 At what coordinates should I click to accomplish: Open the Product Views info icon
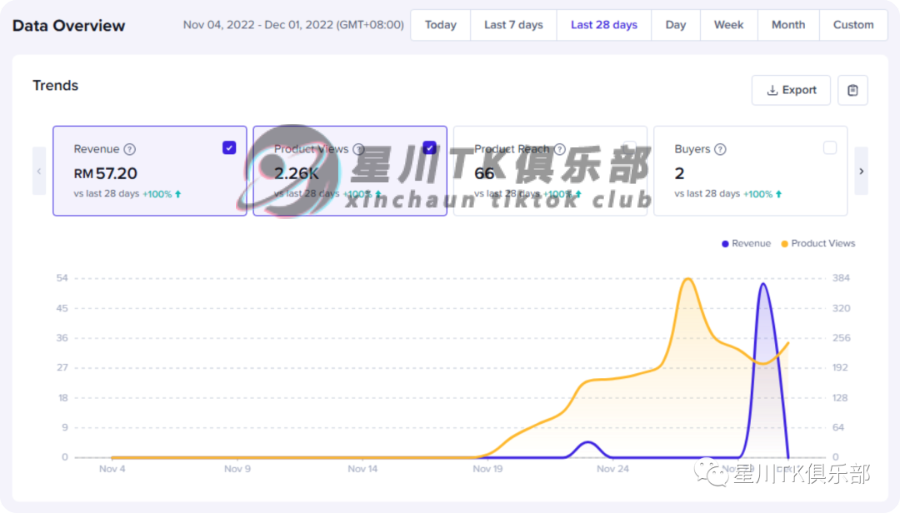[359, 149]
